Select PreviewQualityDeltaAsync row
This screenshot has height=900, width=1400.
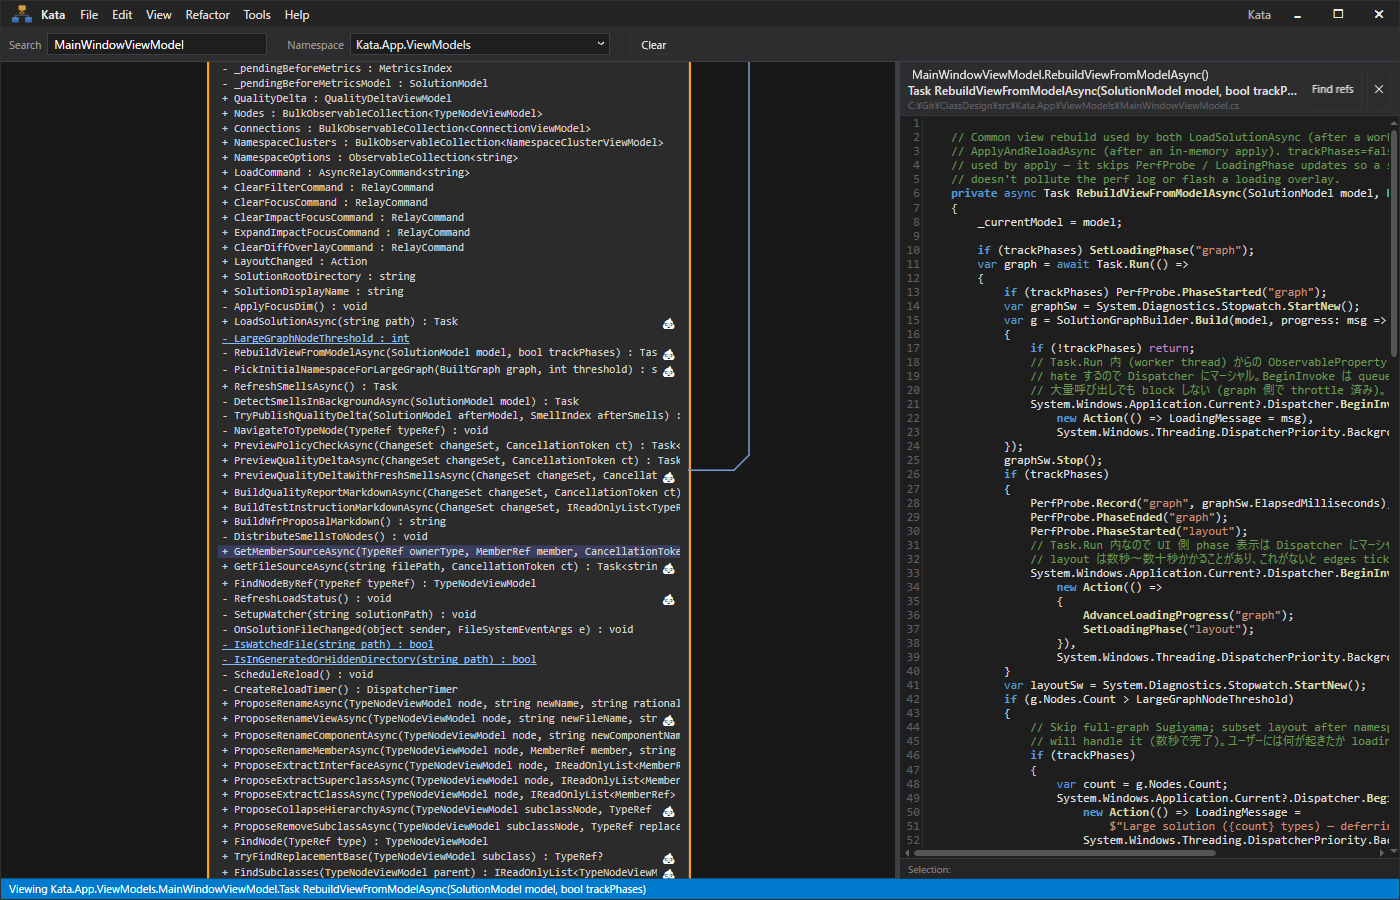click(450, 460)
